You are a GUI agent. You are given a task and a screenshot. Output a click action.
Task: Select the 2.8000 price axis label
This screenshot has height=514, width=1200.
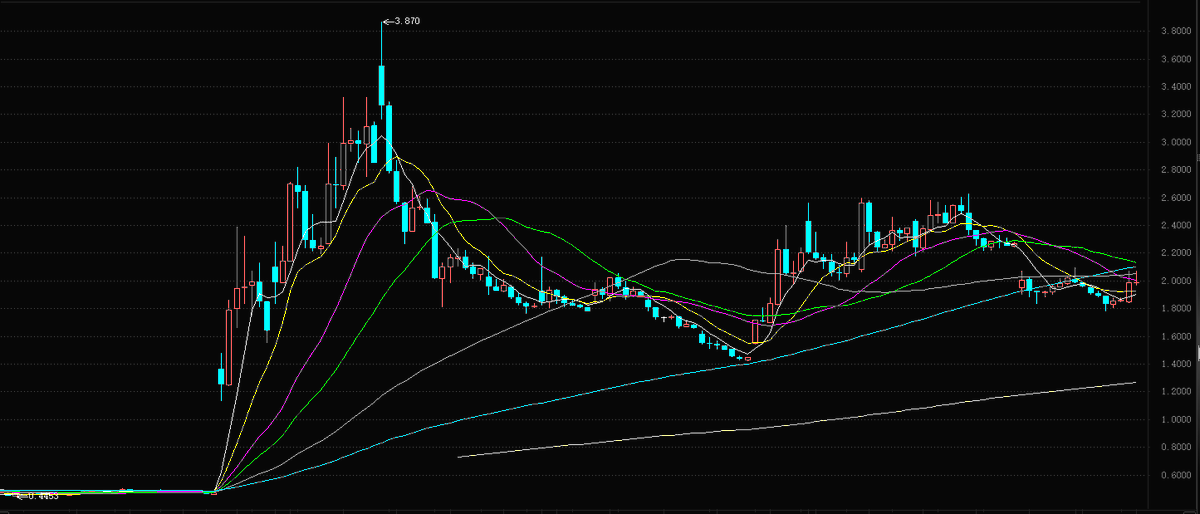click(1175, 170)
